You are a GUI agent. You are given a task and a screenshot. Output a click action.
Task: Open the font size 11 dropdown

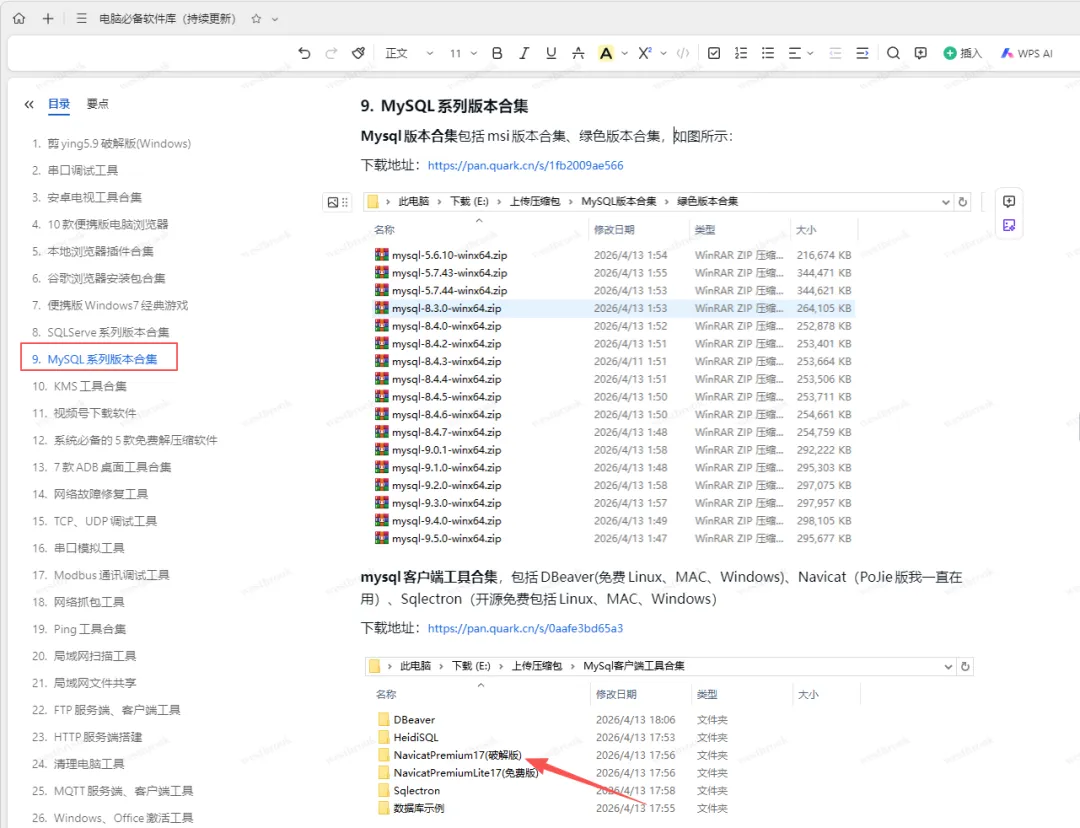click(x=463, y=53)
